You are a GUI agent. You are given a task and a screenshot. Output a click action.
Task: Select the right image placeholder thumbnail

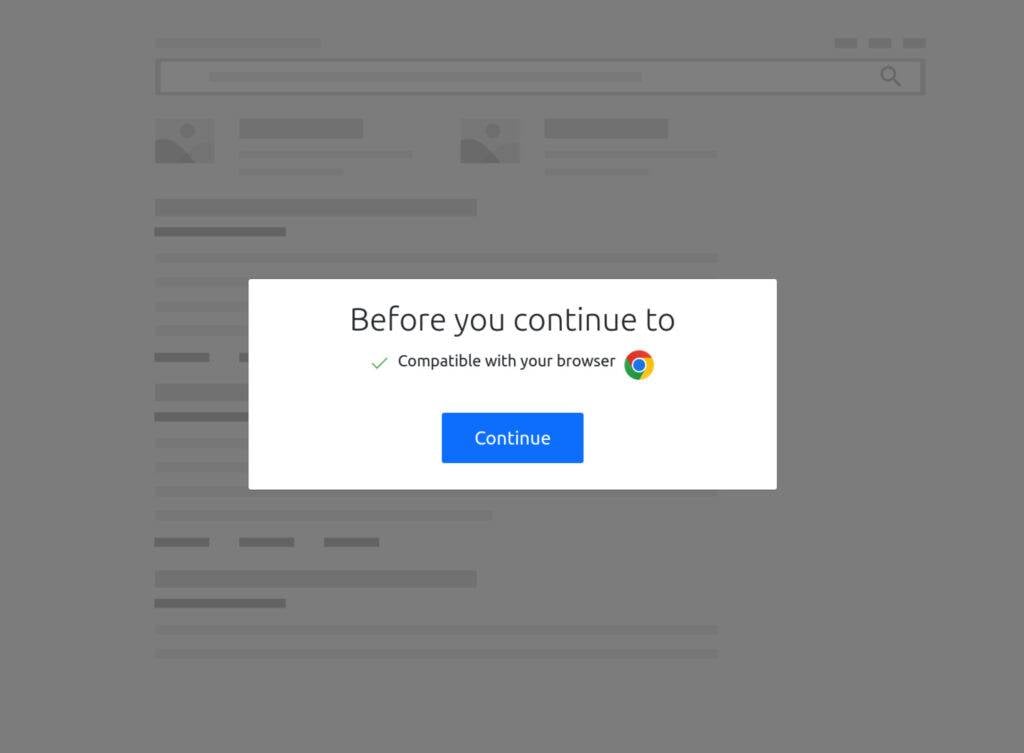(490, 140)
